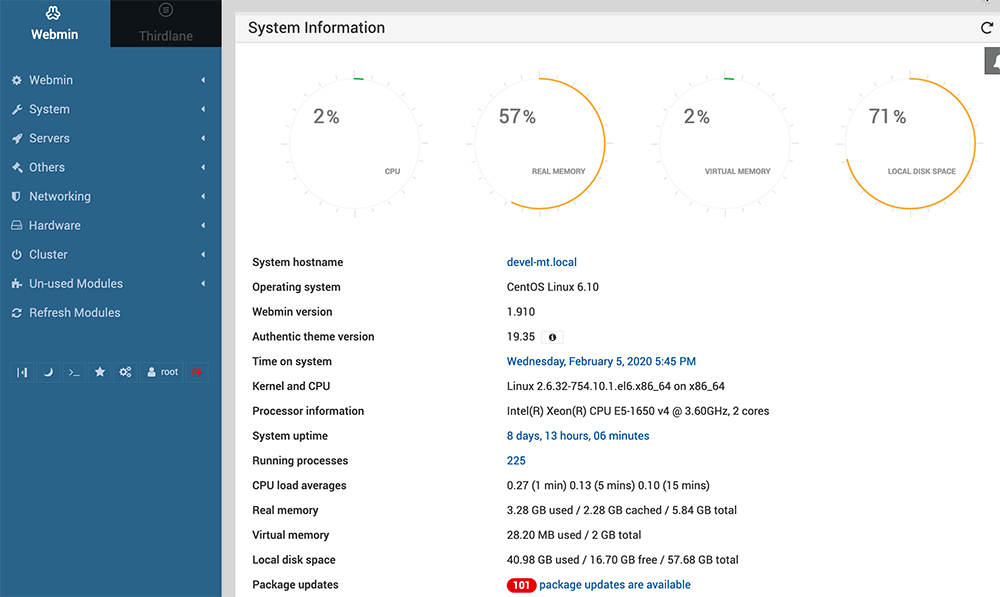Refresh system information with the reload icon

point(987,28)
